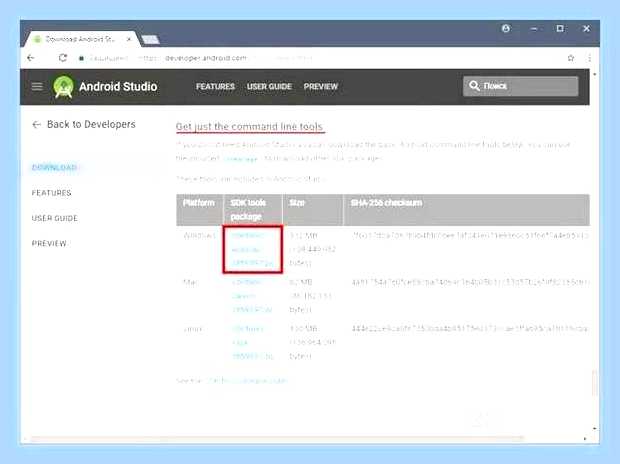
Task: Click the Android Studio site title
Action: tap(118, 86)
